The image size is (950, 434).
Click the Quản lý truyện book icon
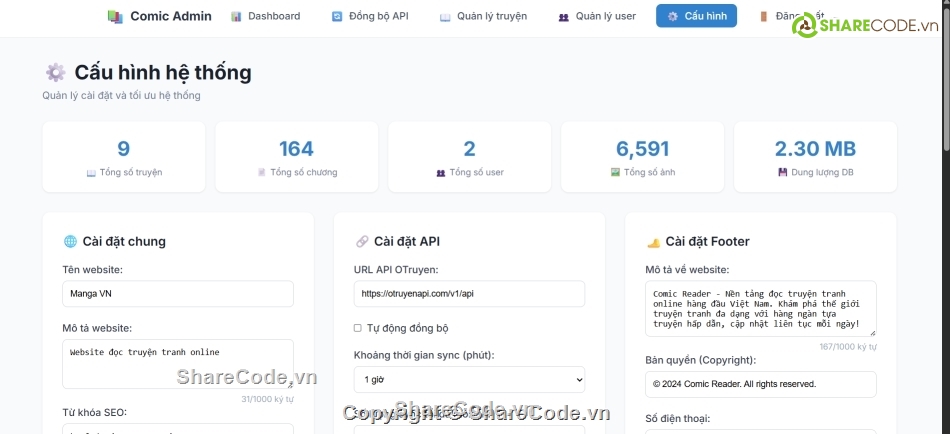[x=445, y=16]
